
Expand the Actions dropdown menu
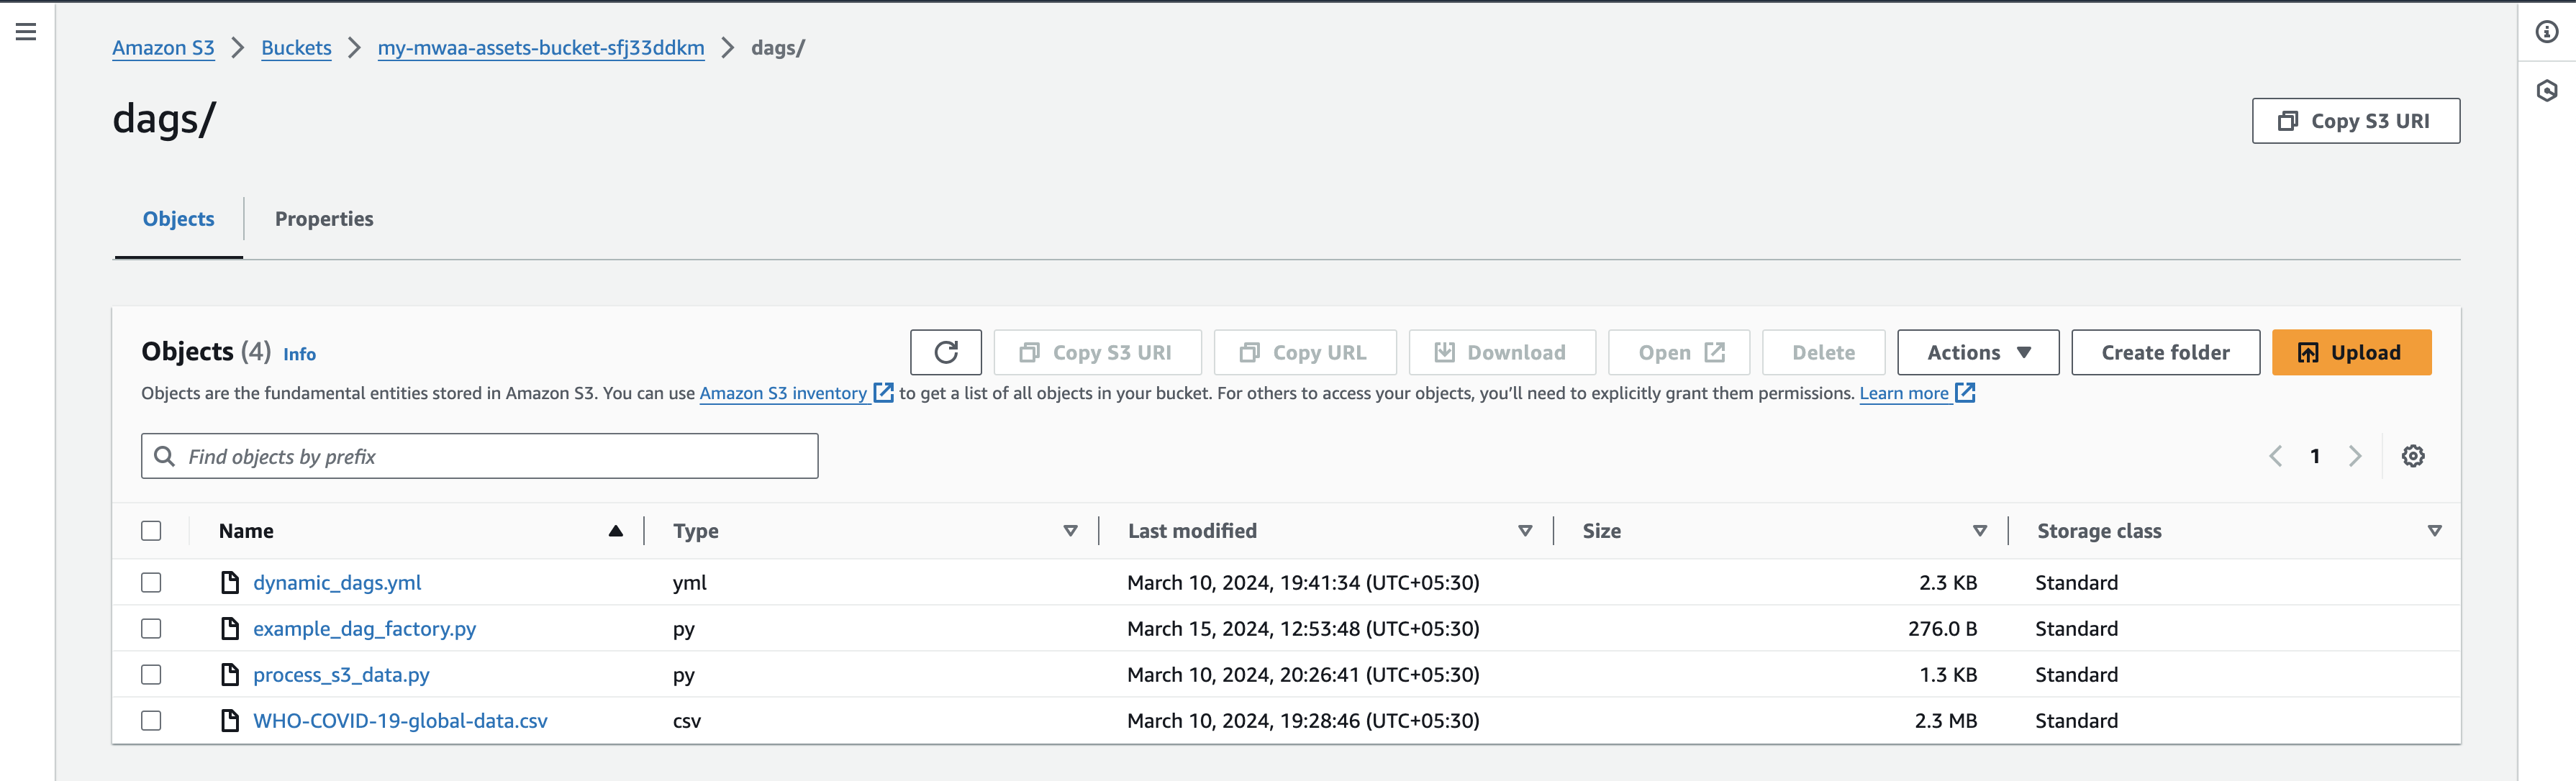pyautogui.click(x=1977, y=352)
